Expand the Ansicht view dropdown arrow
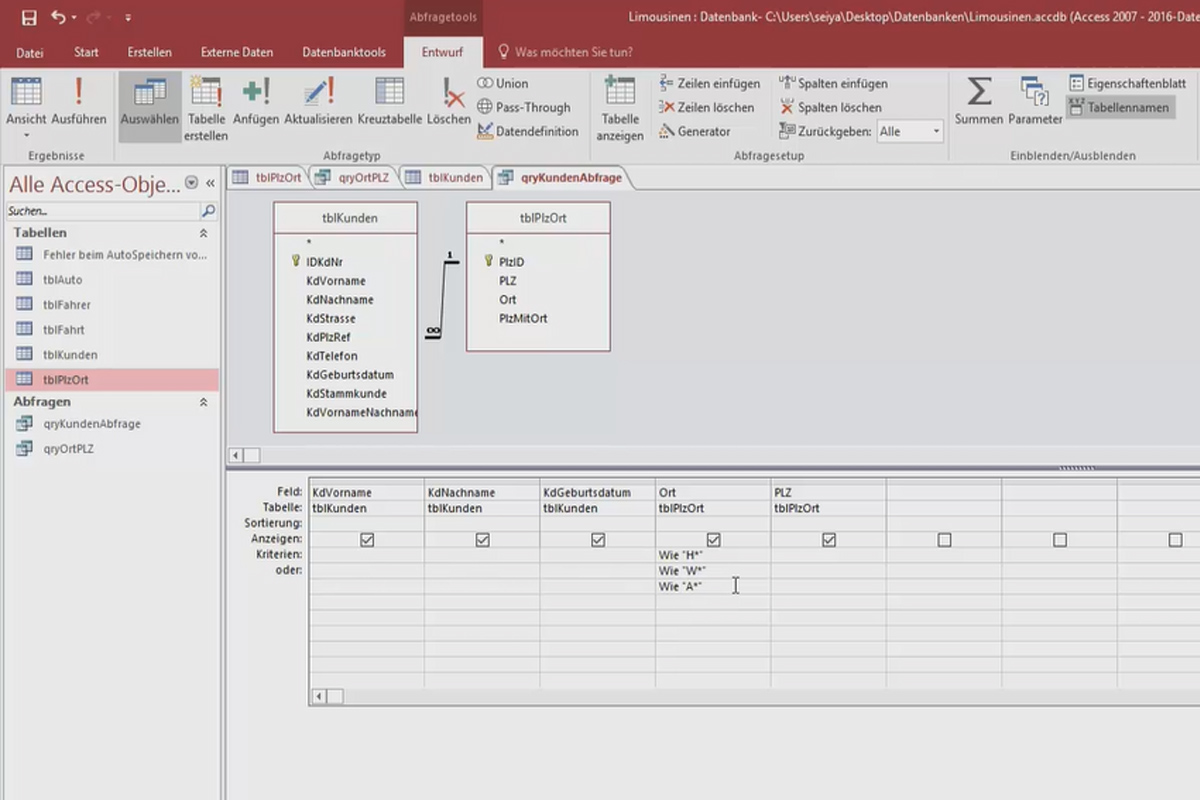The width and height of the screenshot is (1200, 800). pyautogui.click(x=26, y=136)
